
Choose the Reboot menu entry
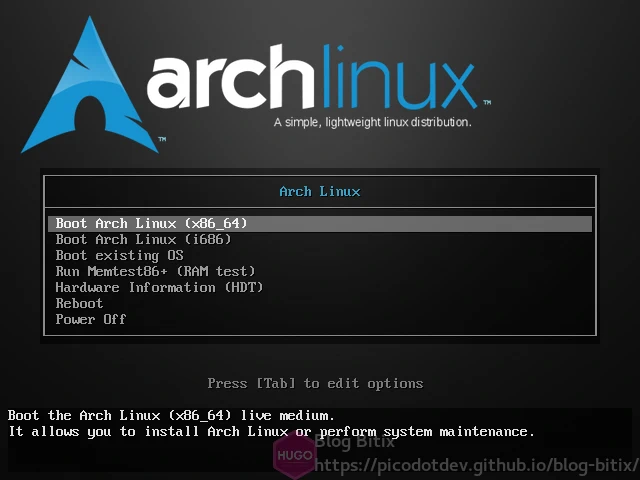(79, 303)
